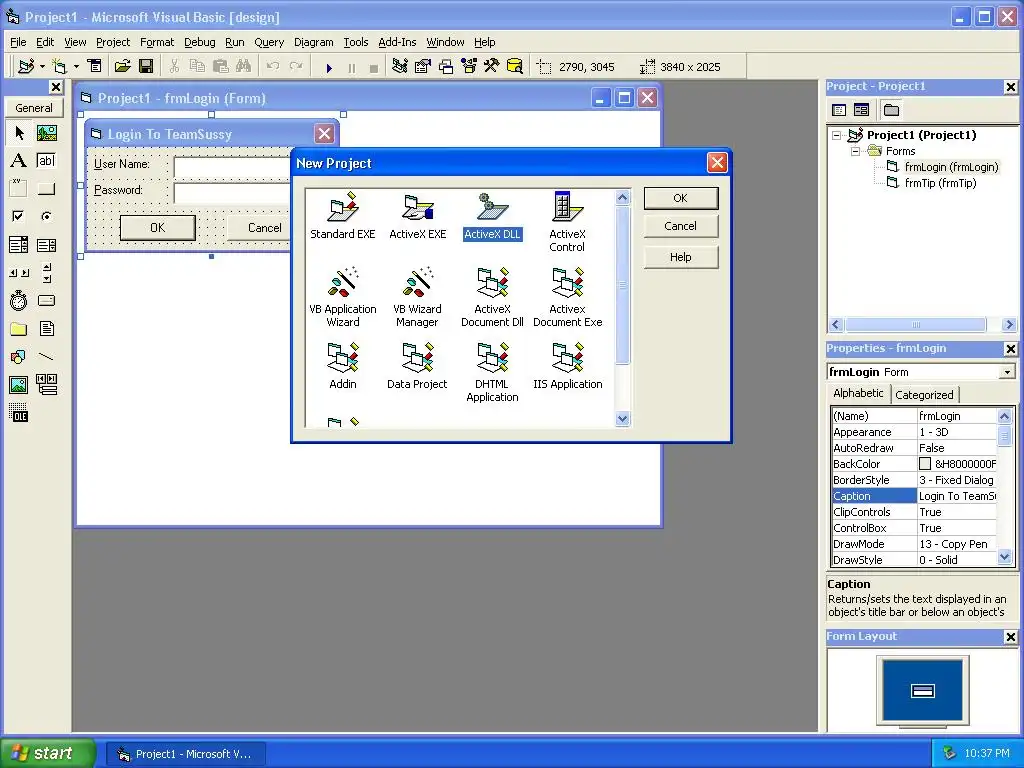
Task: Click the Windows start button
Action: point(47,753)
